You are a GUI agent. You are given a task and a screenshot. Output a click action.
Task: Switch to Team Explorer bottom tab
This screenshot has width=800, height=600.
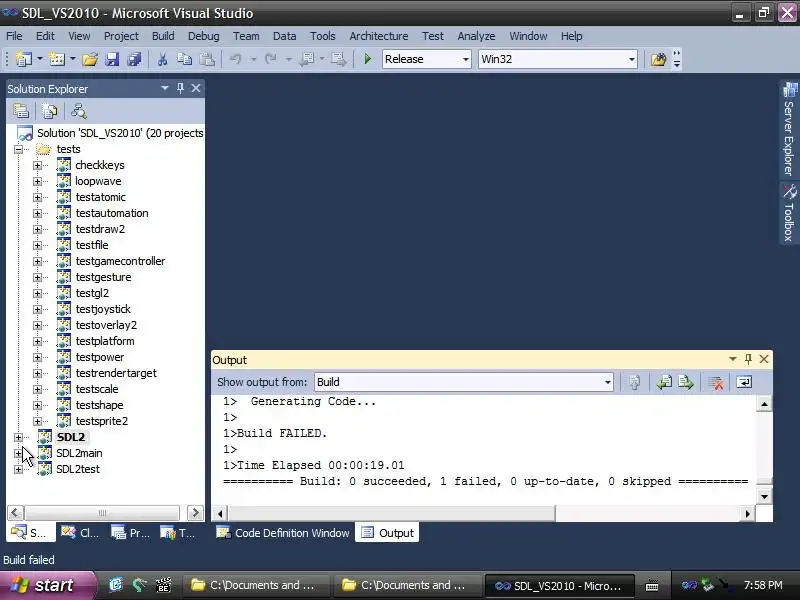point(178,533)
